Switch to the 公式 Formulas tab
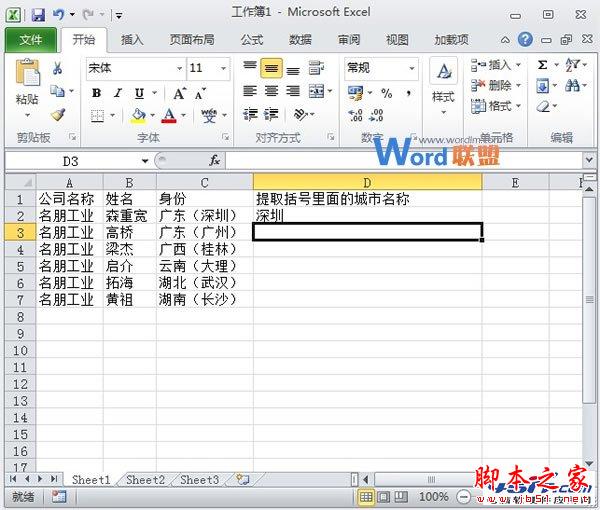The width and height of the screenshot is (600, 510). click(x=252, y=39)
